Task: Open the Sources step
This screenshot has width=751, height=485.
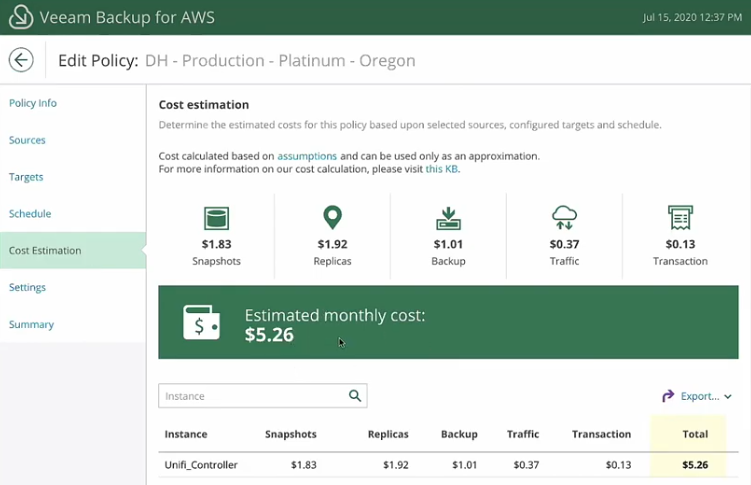Action: pyautogui.click(x=27, y=140)
